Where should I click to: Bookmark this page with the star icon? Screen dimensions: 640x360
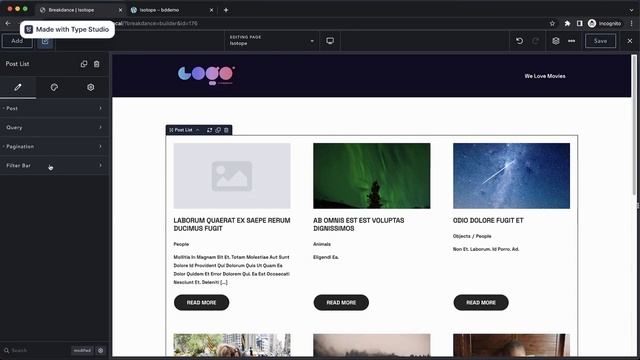click(x=552, y=24)
